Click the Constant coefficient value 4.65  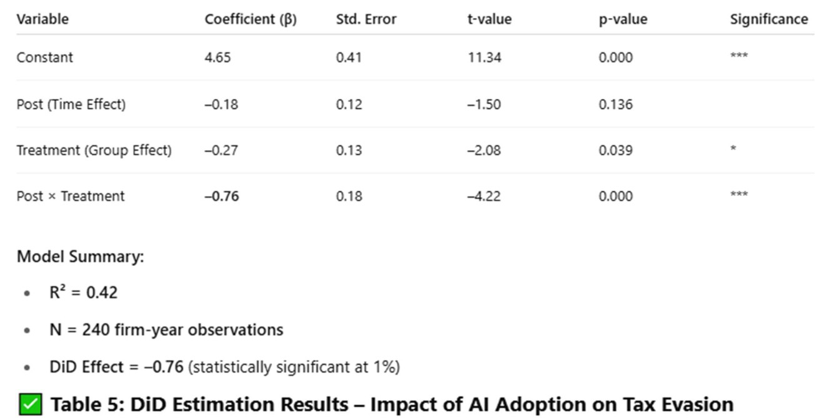217,57
